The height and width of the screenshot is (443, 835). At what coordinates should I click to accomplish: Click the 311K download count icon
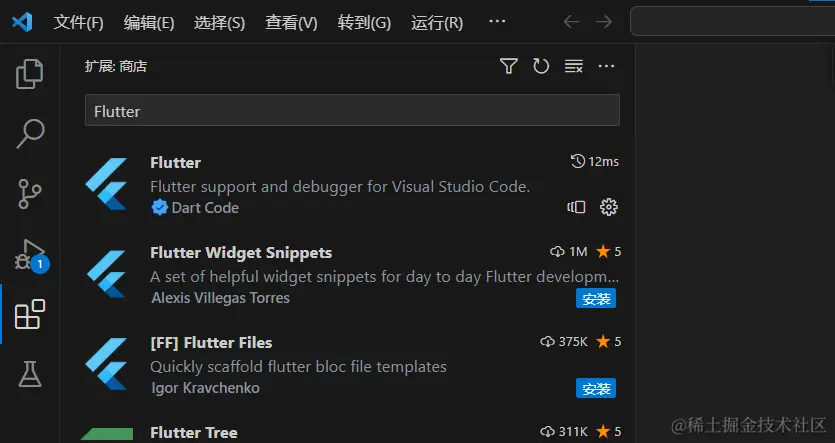(547, 431)
